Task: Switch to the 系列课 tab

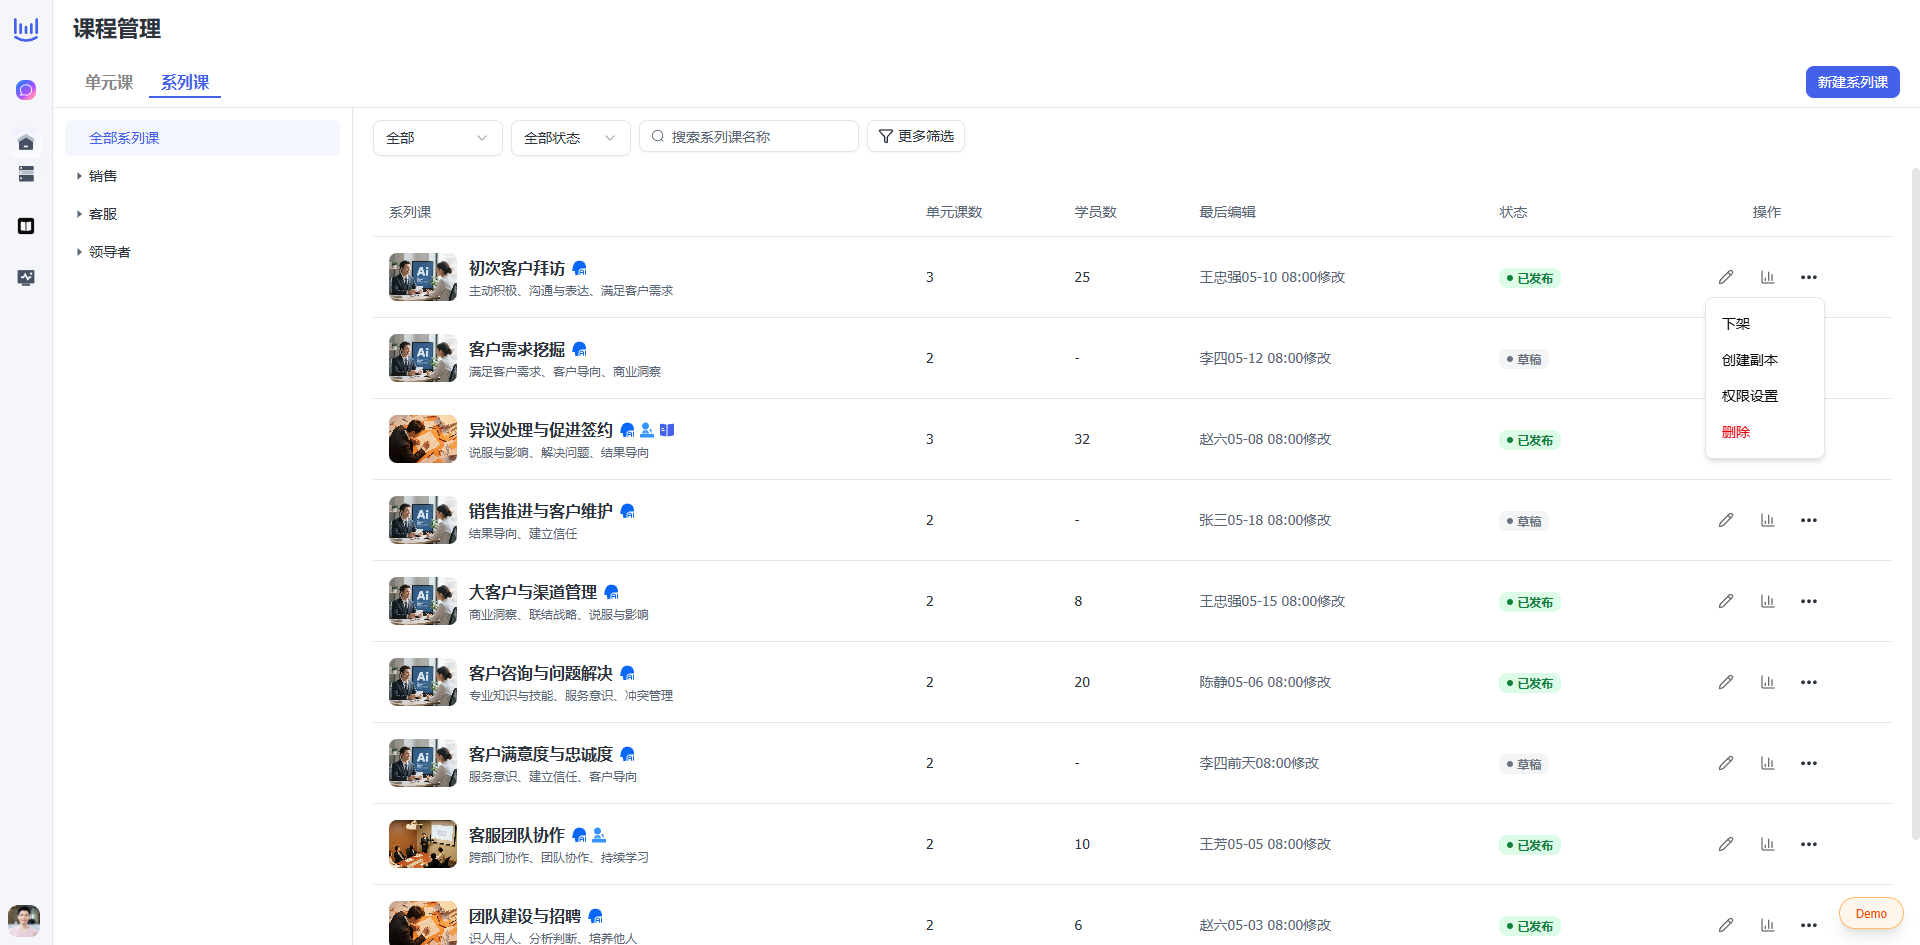Action: pos(185,82)
